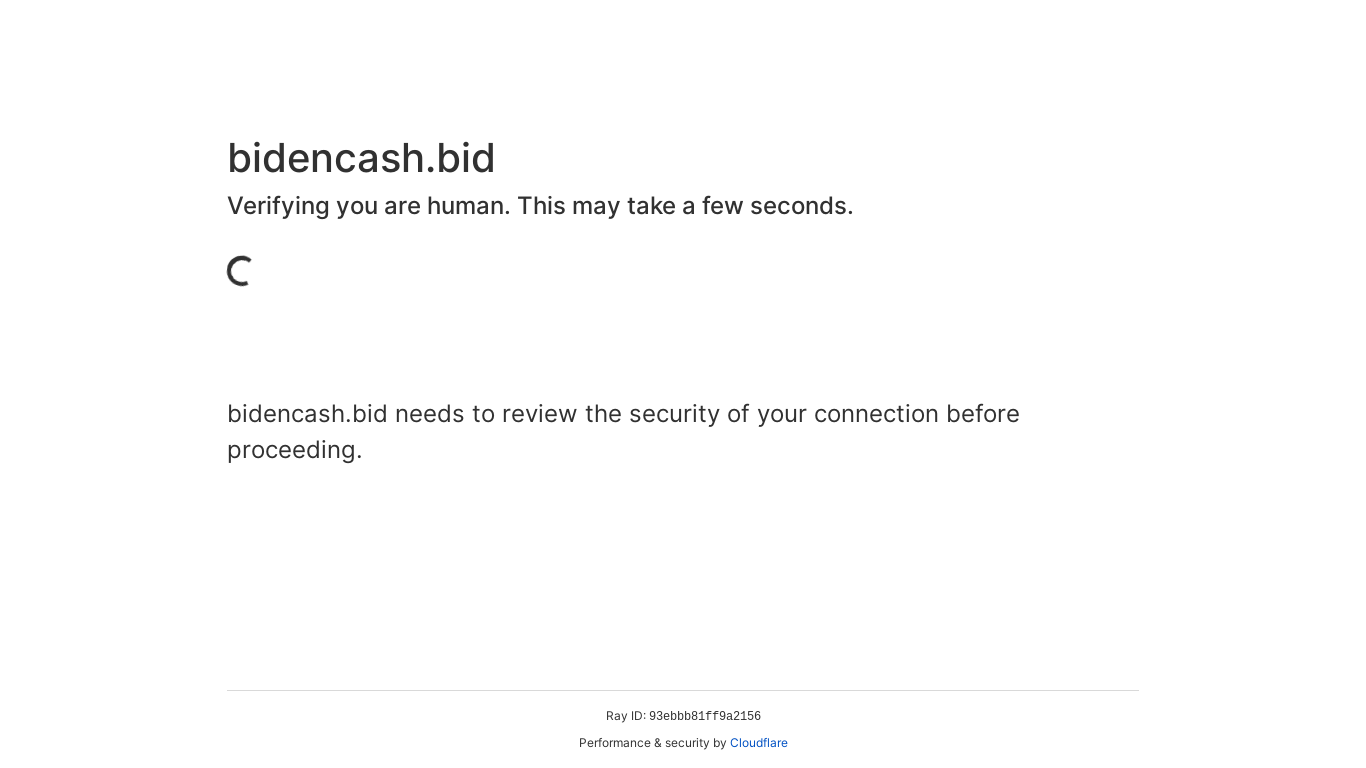Click the bidencash.bid page heading
Image resolution: width=1366 pixels, height=768 pixels.
[x=361, y=159]
